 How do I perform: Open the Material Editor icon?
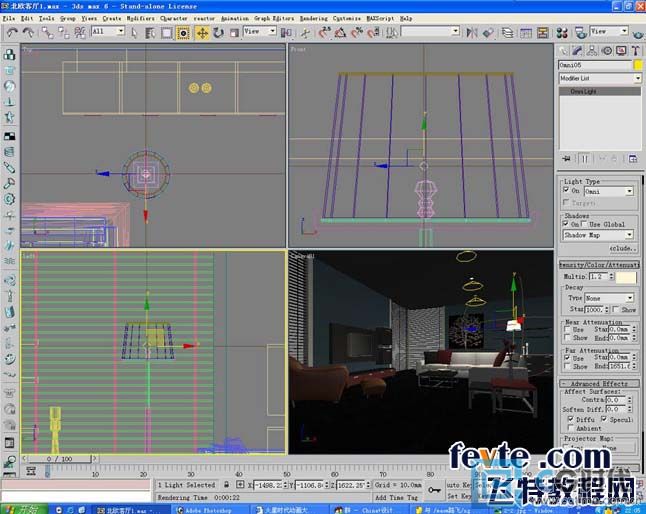point(562,33)
